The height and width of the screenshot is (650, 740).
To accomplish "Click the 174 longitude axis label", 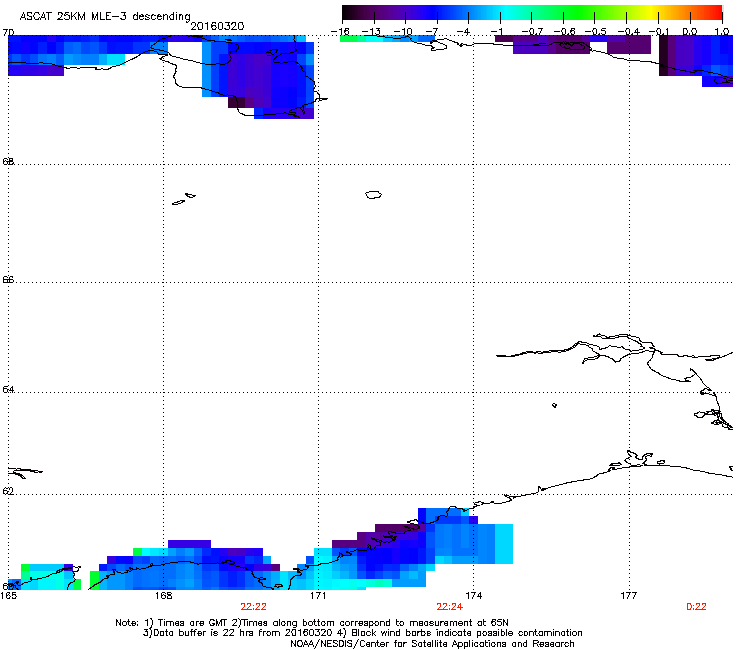I will (x=473, y=596).
